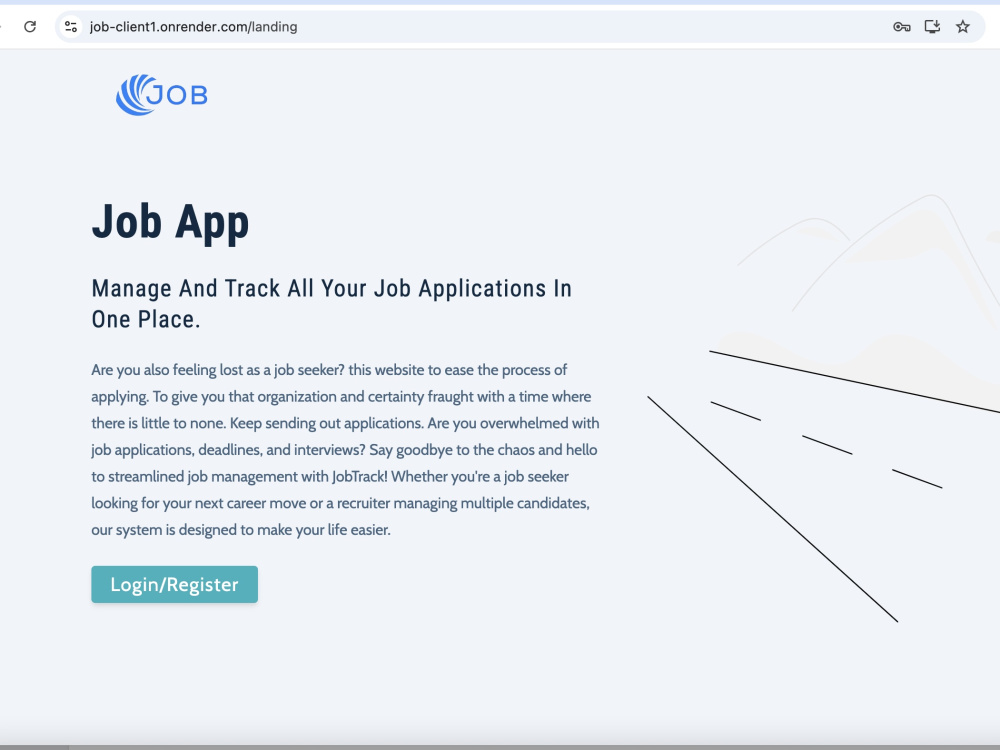Click the mountain road illustration
This screenshot has height=750, width=1000.
823,408
